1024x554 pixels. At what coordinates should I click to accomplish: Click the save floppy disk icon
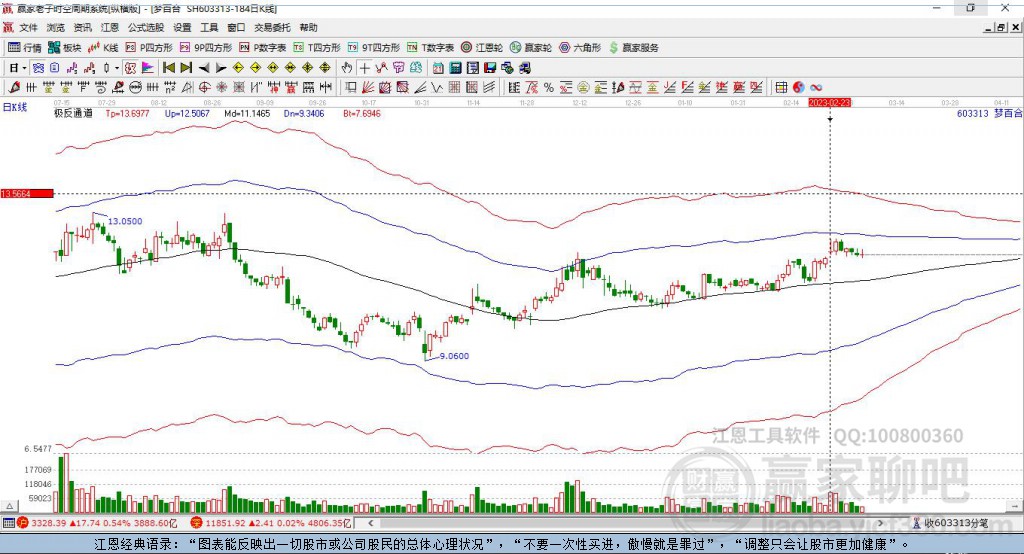pos(490,68)
